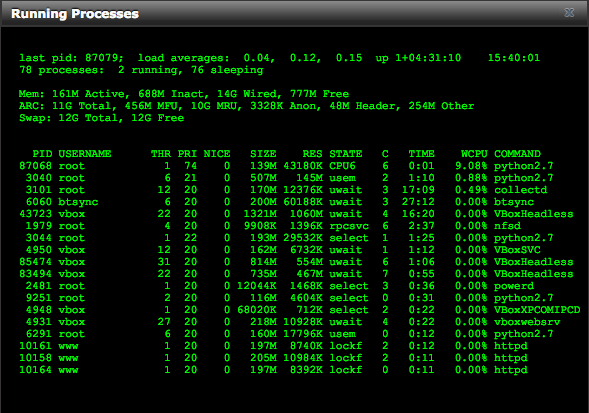Click PID 6291 in the list
589x413 pixels.
(x=39, y=334)
